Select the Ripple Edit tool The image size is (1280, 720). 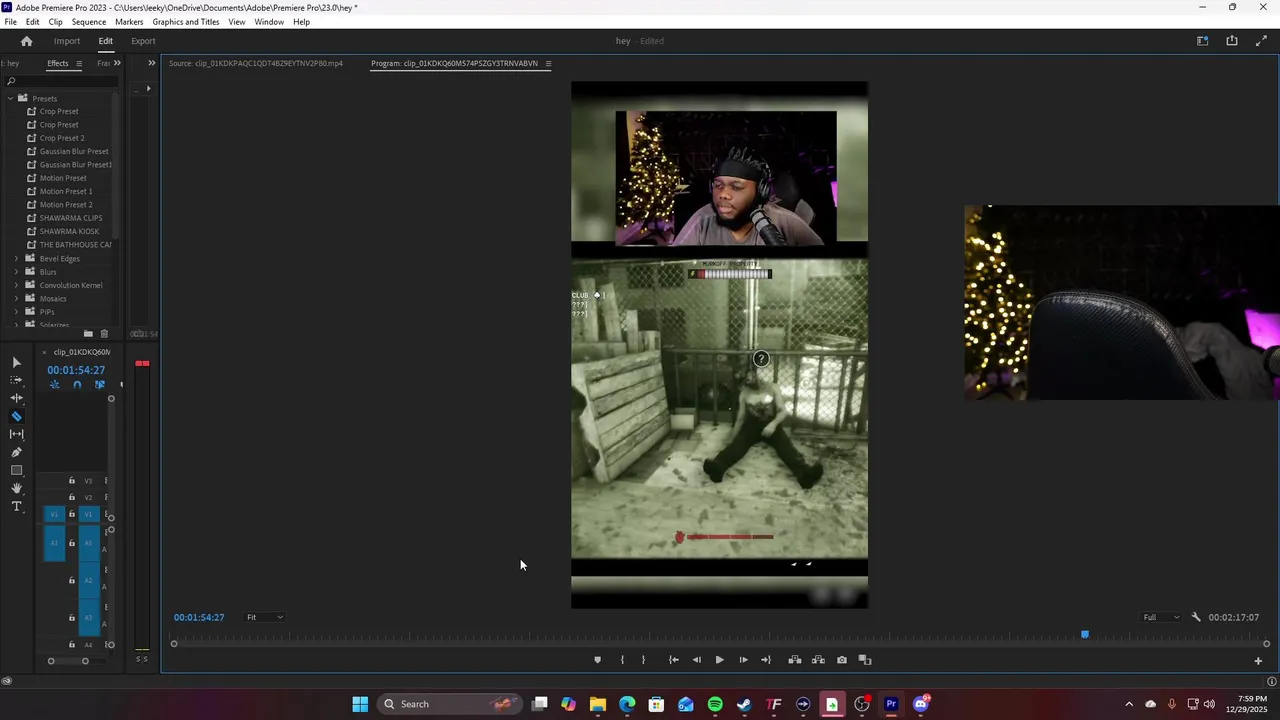point(16,398)
